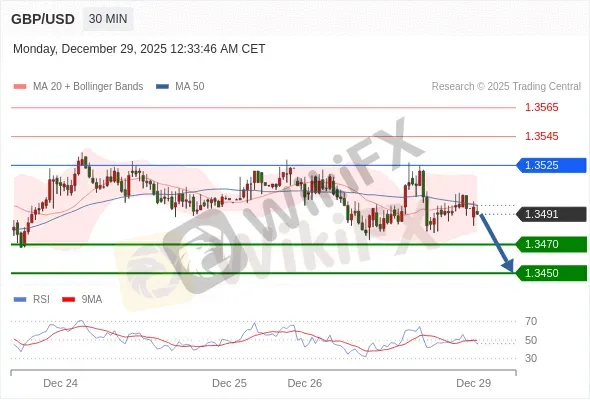This screenshot has height=400, width=590.
Task: Click the 1.3565 resistance level label
Action: click(541, 107)
